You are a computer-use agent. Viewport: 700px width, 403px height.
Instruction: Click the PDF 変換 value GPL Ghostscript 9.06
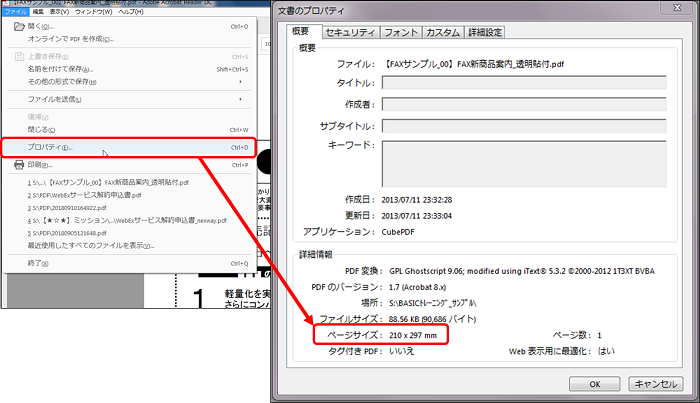(522, 271)
